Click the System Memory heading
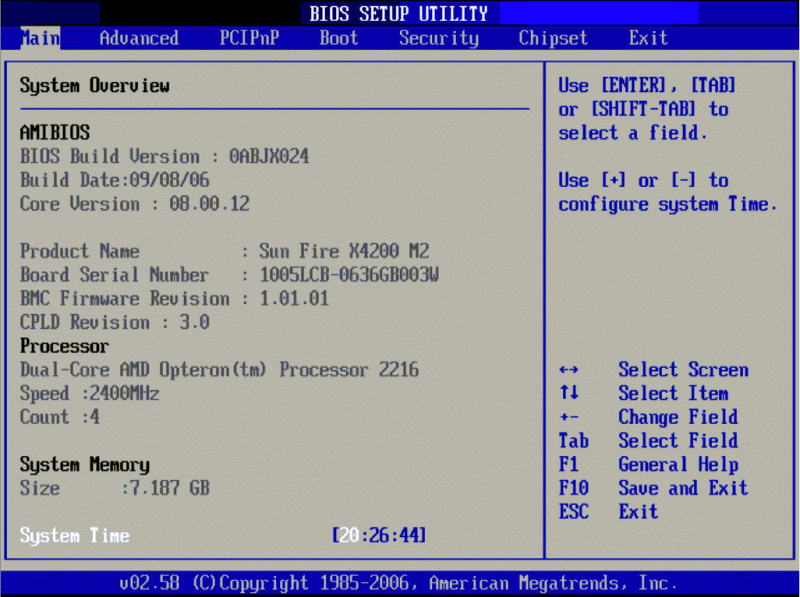Viewport: 800px width, 597px height. pyautogui.click(x=85, y=465)
